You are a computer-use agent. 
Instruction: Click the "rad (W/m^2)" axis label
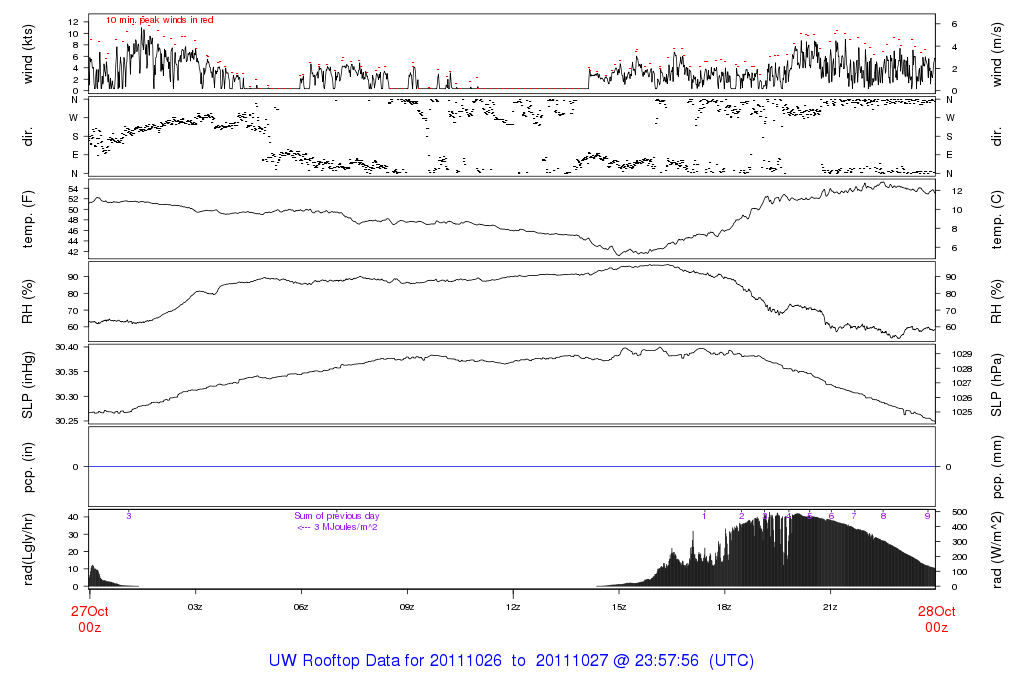pyautogui.click(x=997, y=548)
